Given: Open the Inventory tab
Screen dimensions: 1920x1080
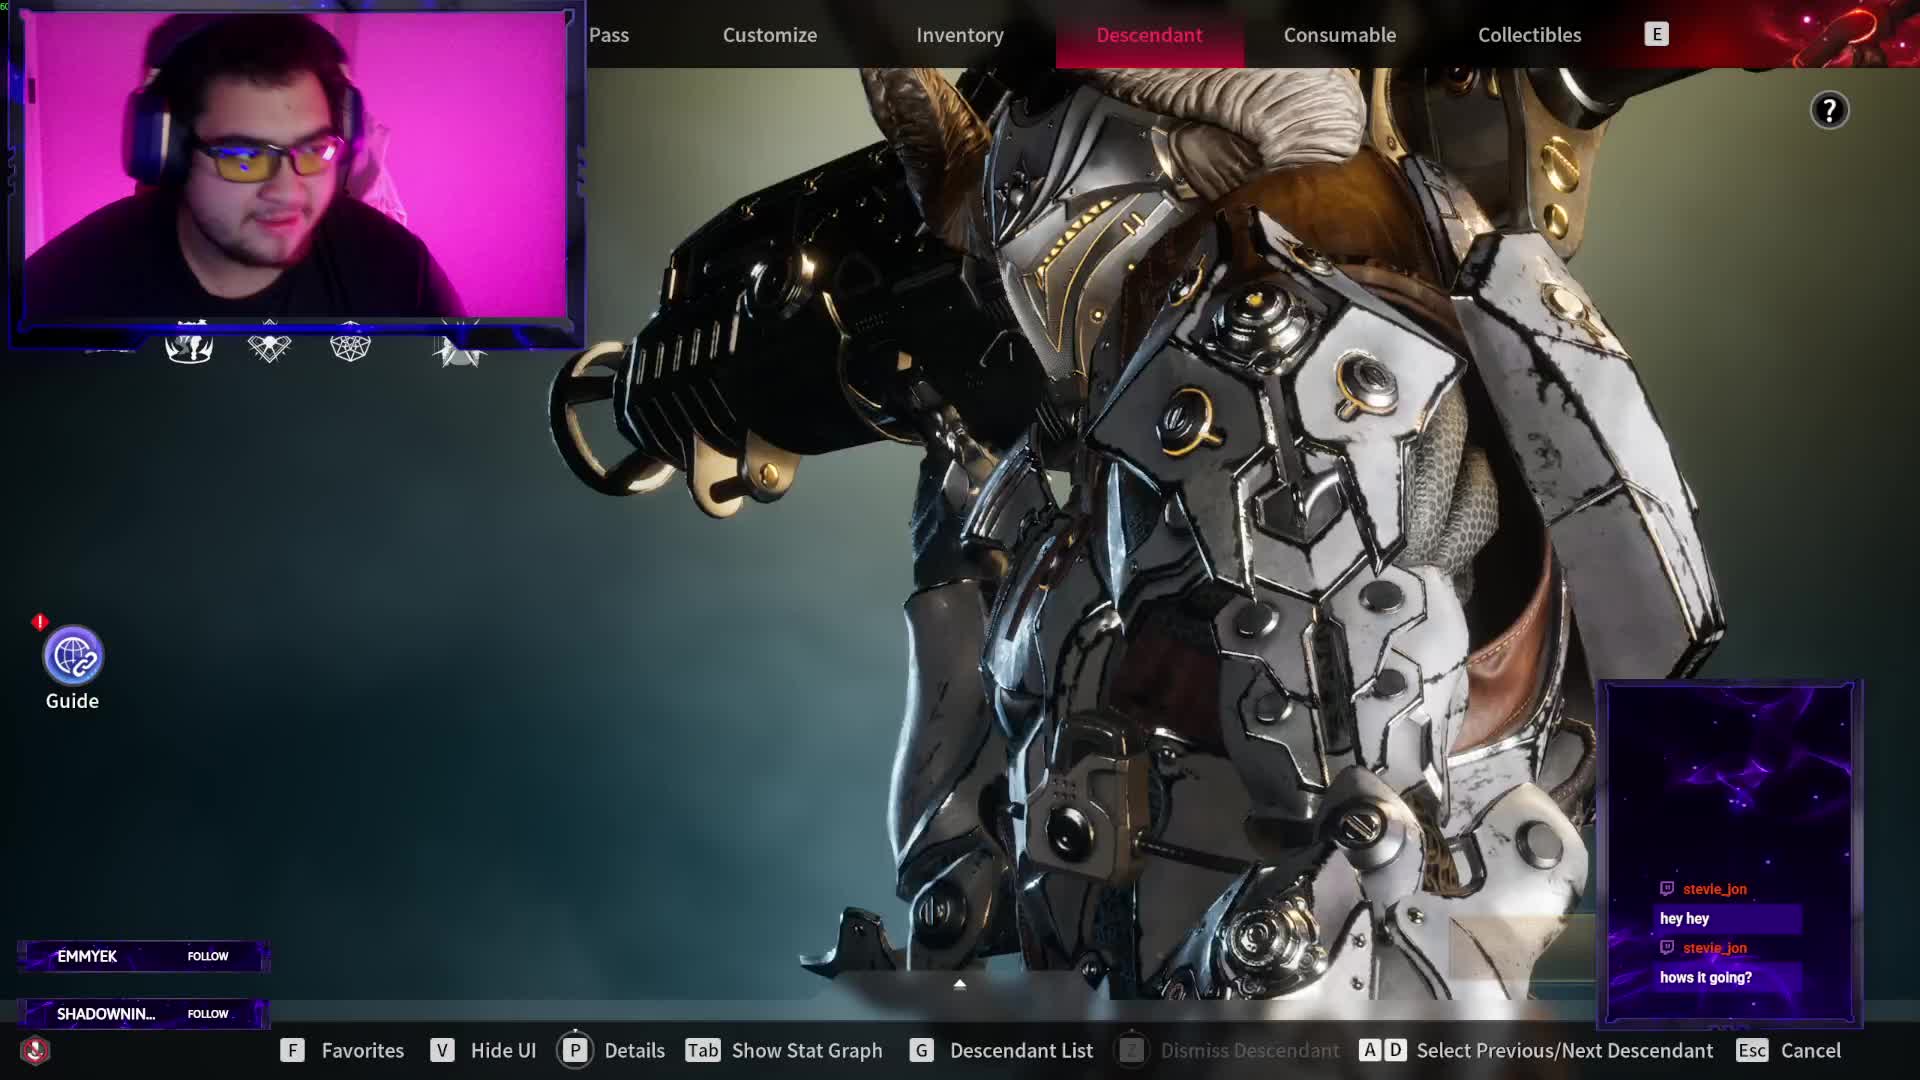Looking at the screenshot, I should [x=960, y=35].
